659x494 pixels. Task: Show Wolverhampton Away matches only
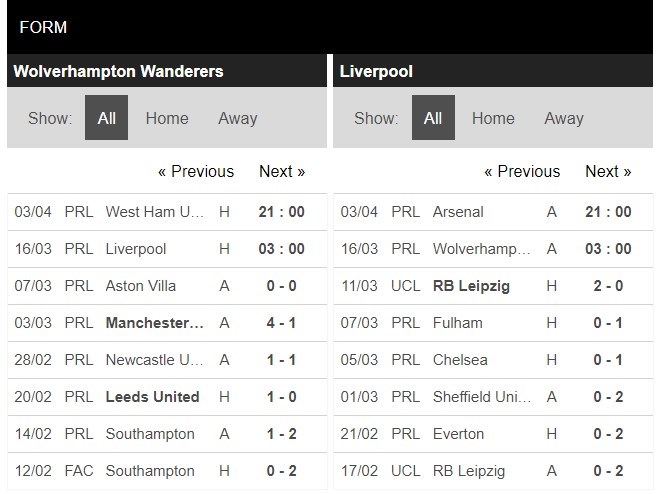(237, 118)
